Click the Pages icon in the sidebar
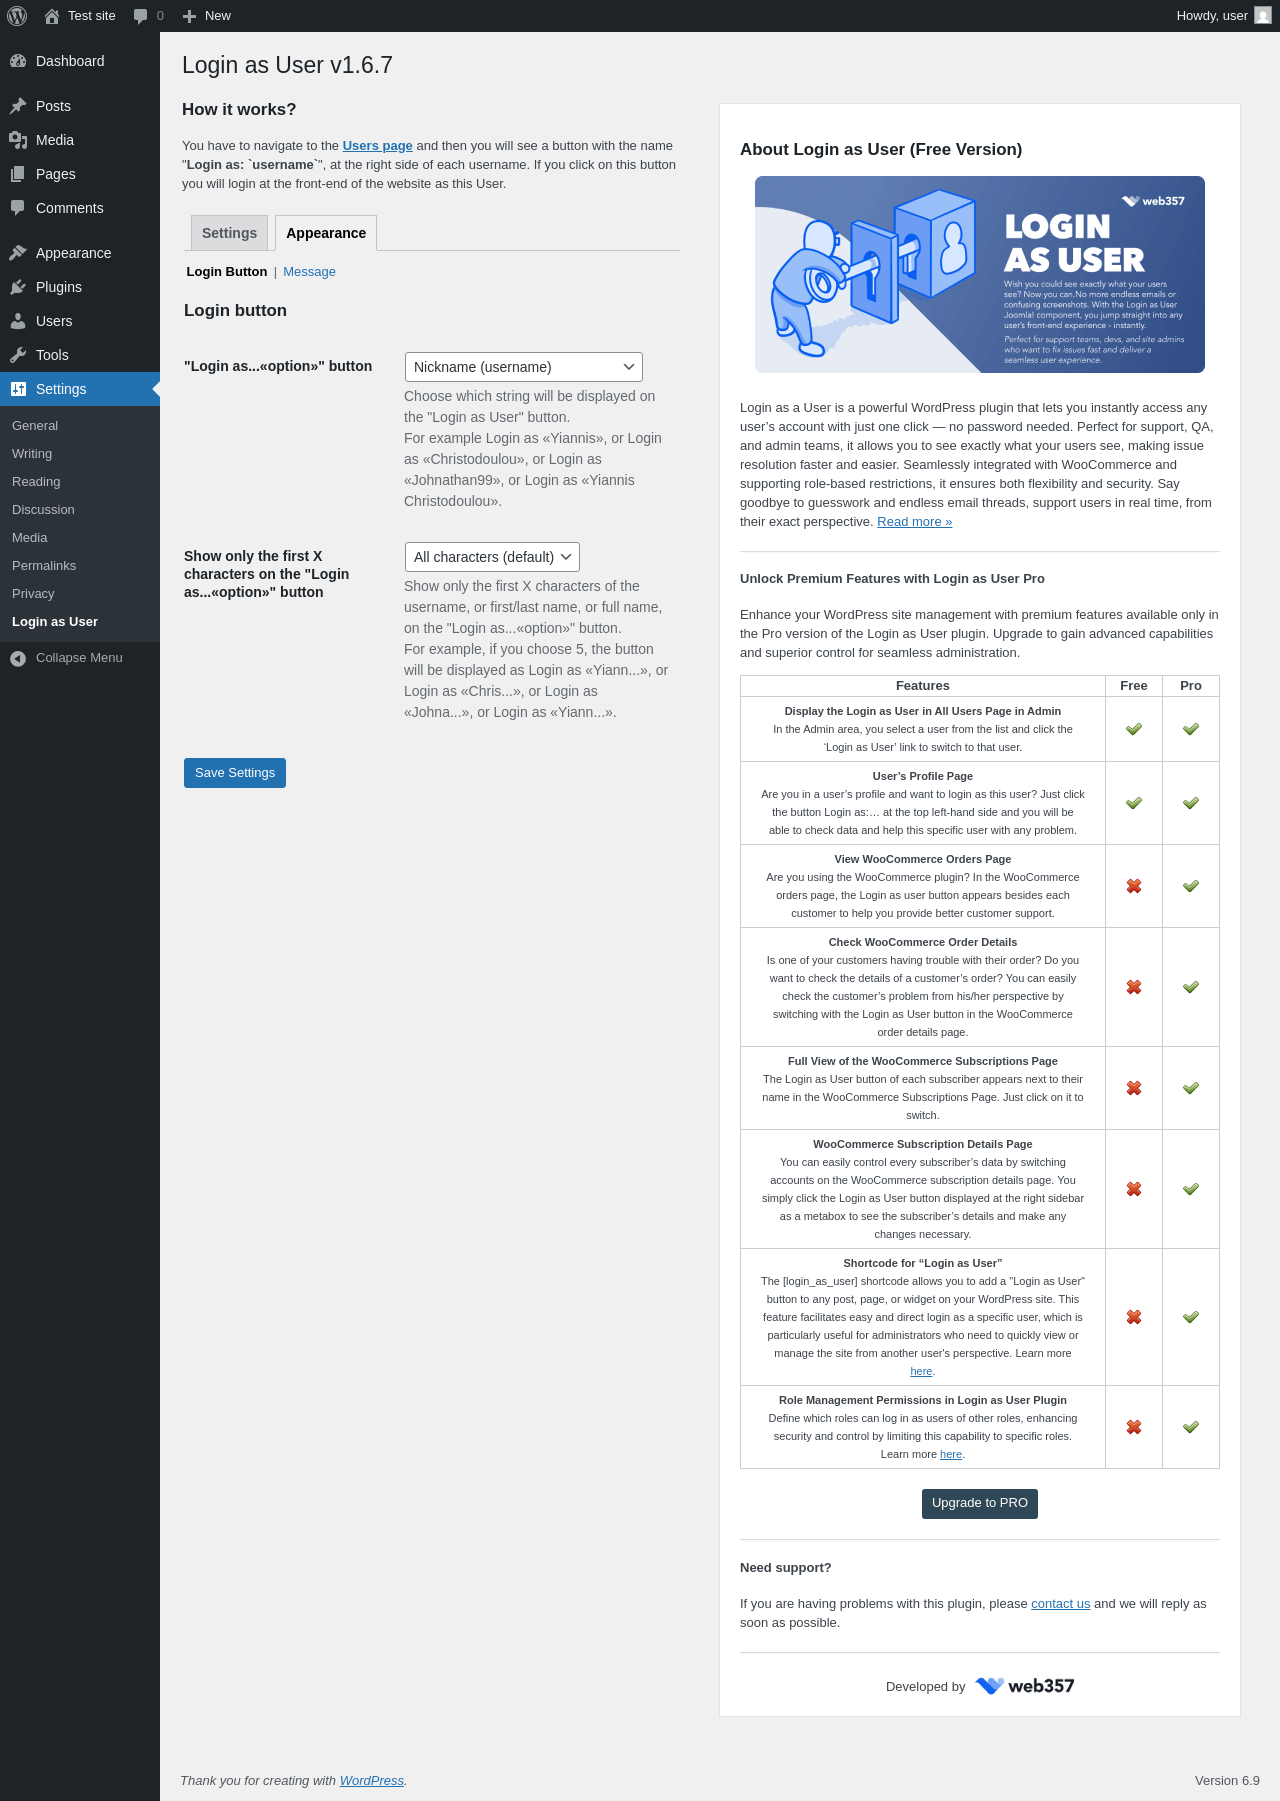Image resolution: width=1280 pixels, height=1801 pixels. click(18, 174)
